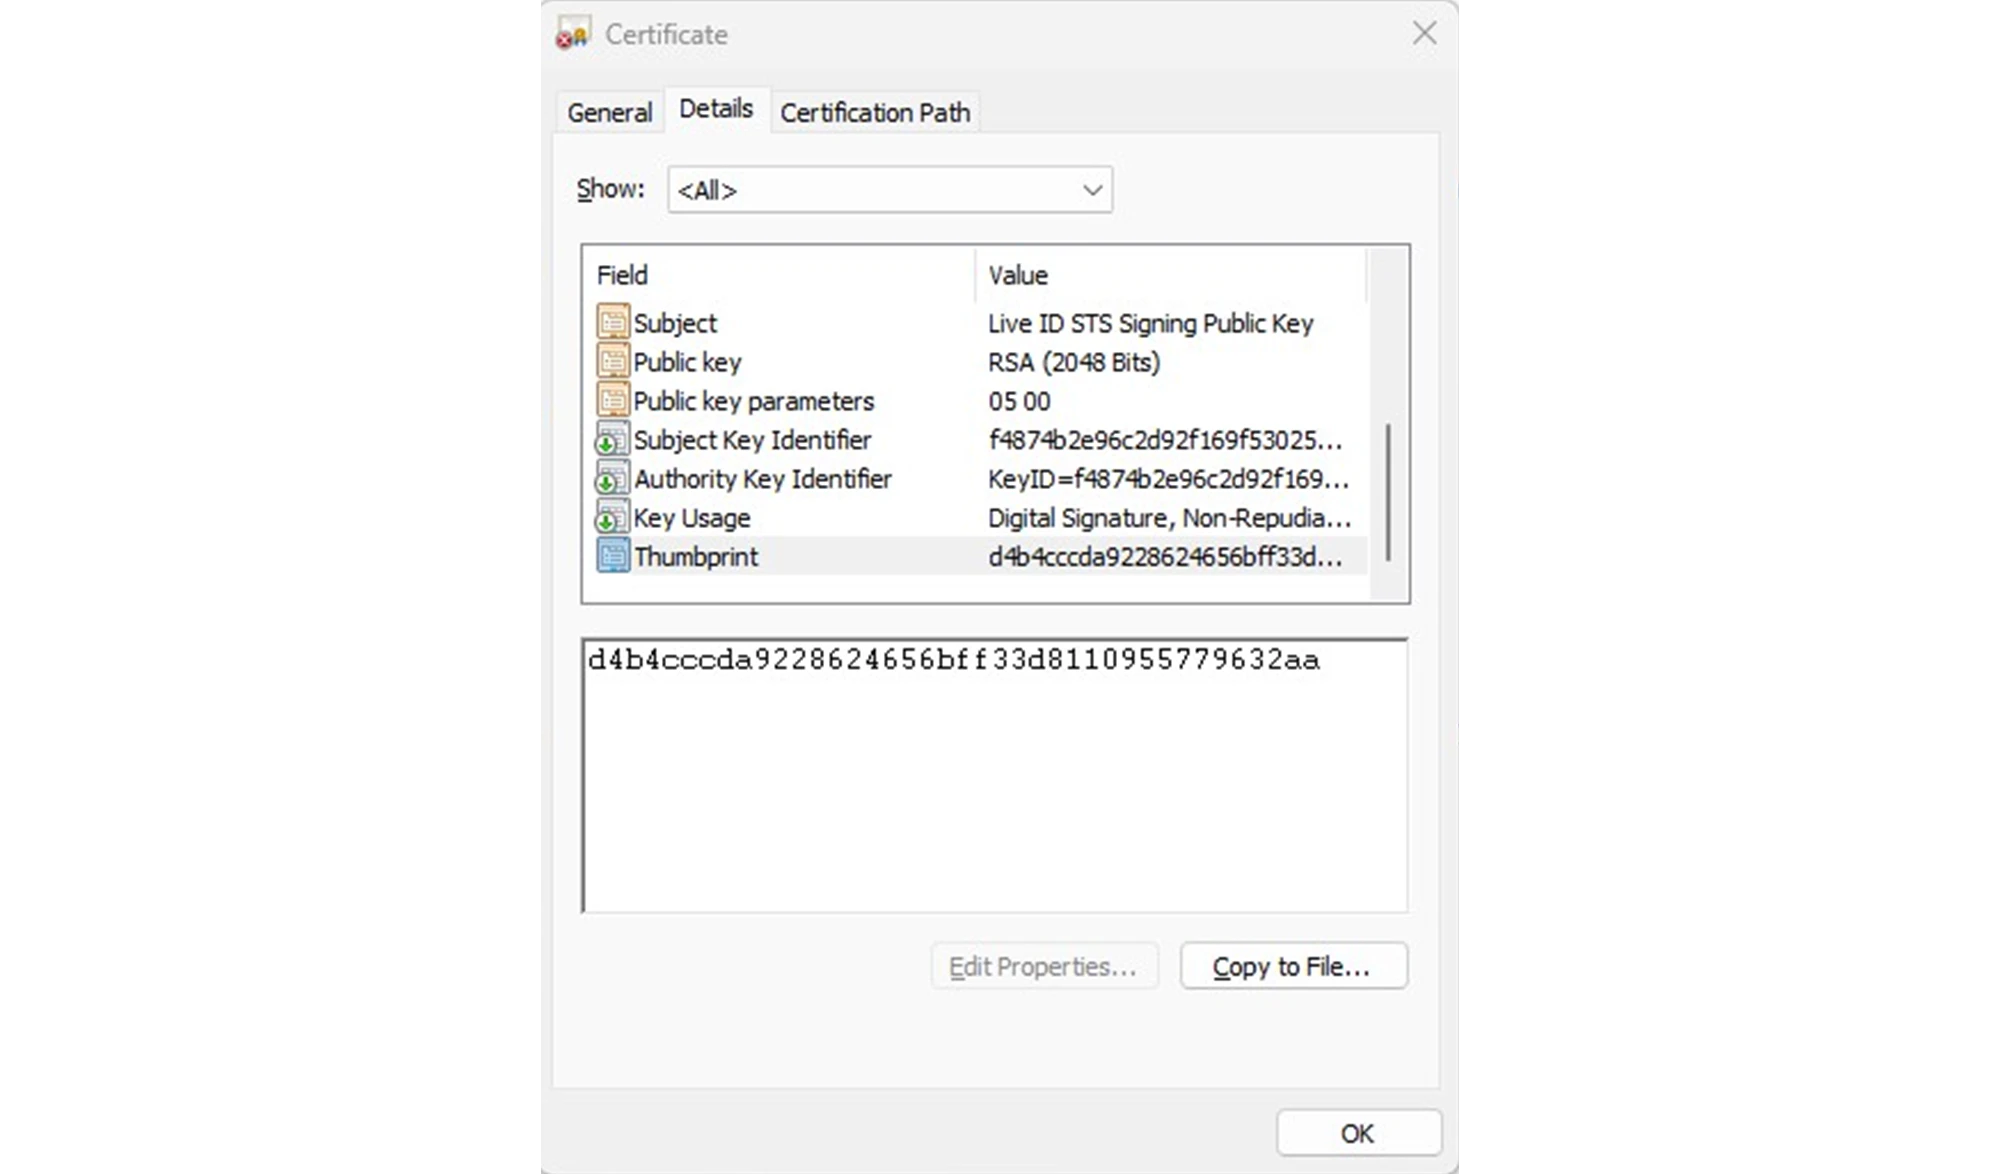Click the Authority Key Identifier extension icon
The image size is (2000, 1174).
[612, 478]
